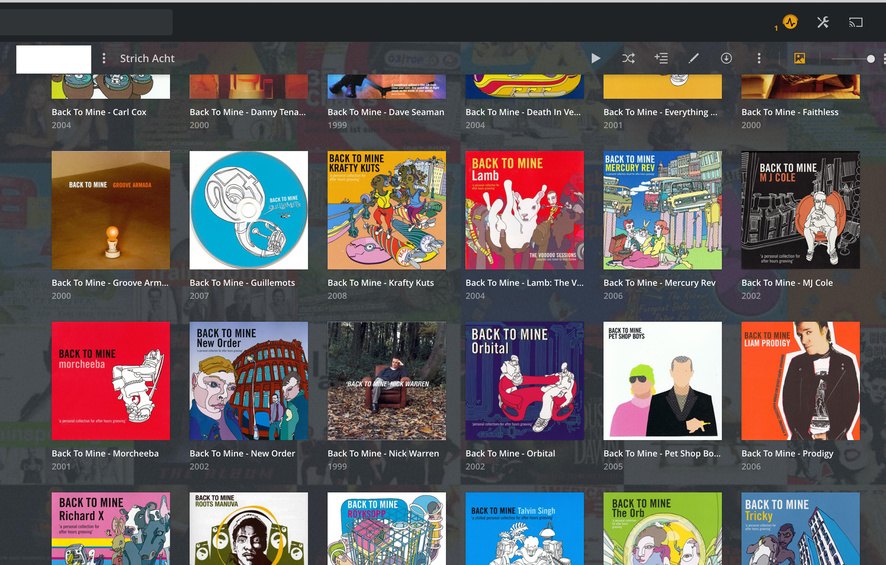Click title Back To Mine - Morcheeba

(x=105, y=453)
